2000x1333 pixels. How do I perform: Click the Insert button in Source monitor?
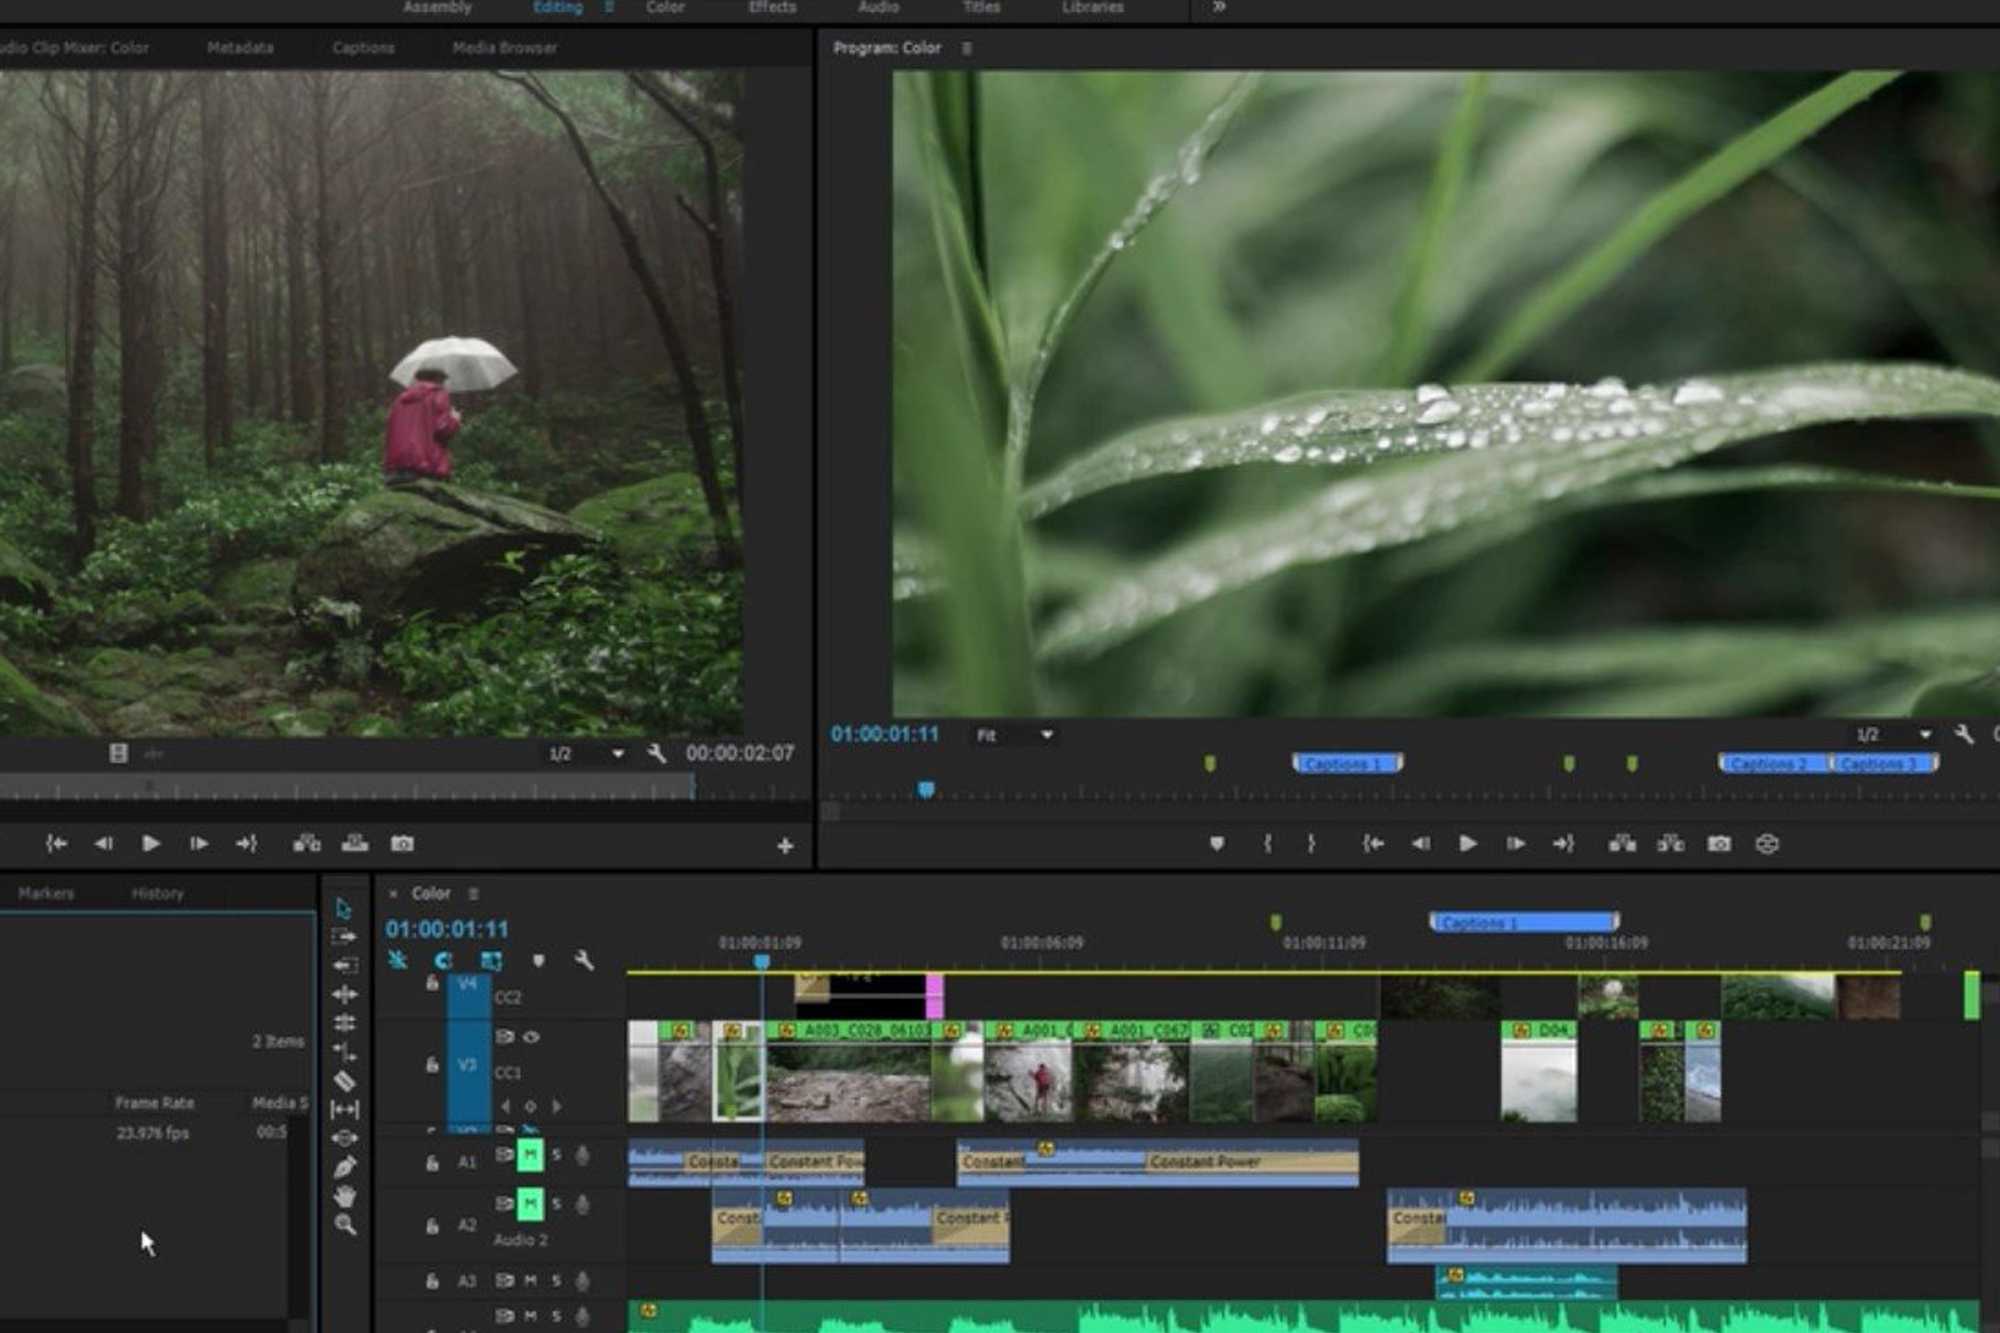click(x=307, y=844)
